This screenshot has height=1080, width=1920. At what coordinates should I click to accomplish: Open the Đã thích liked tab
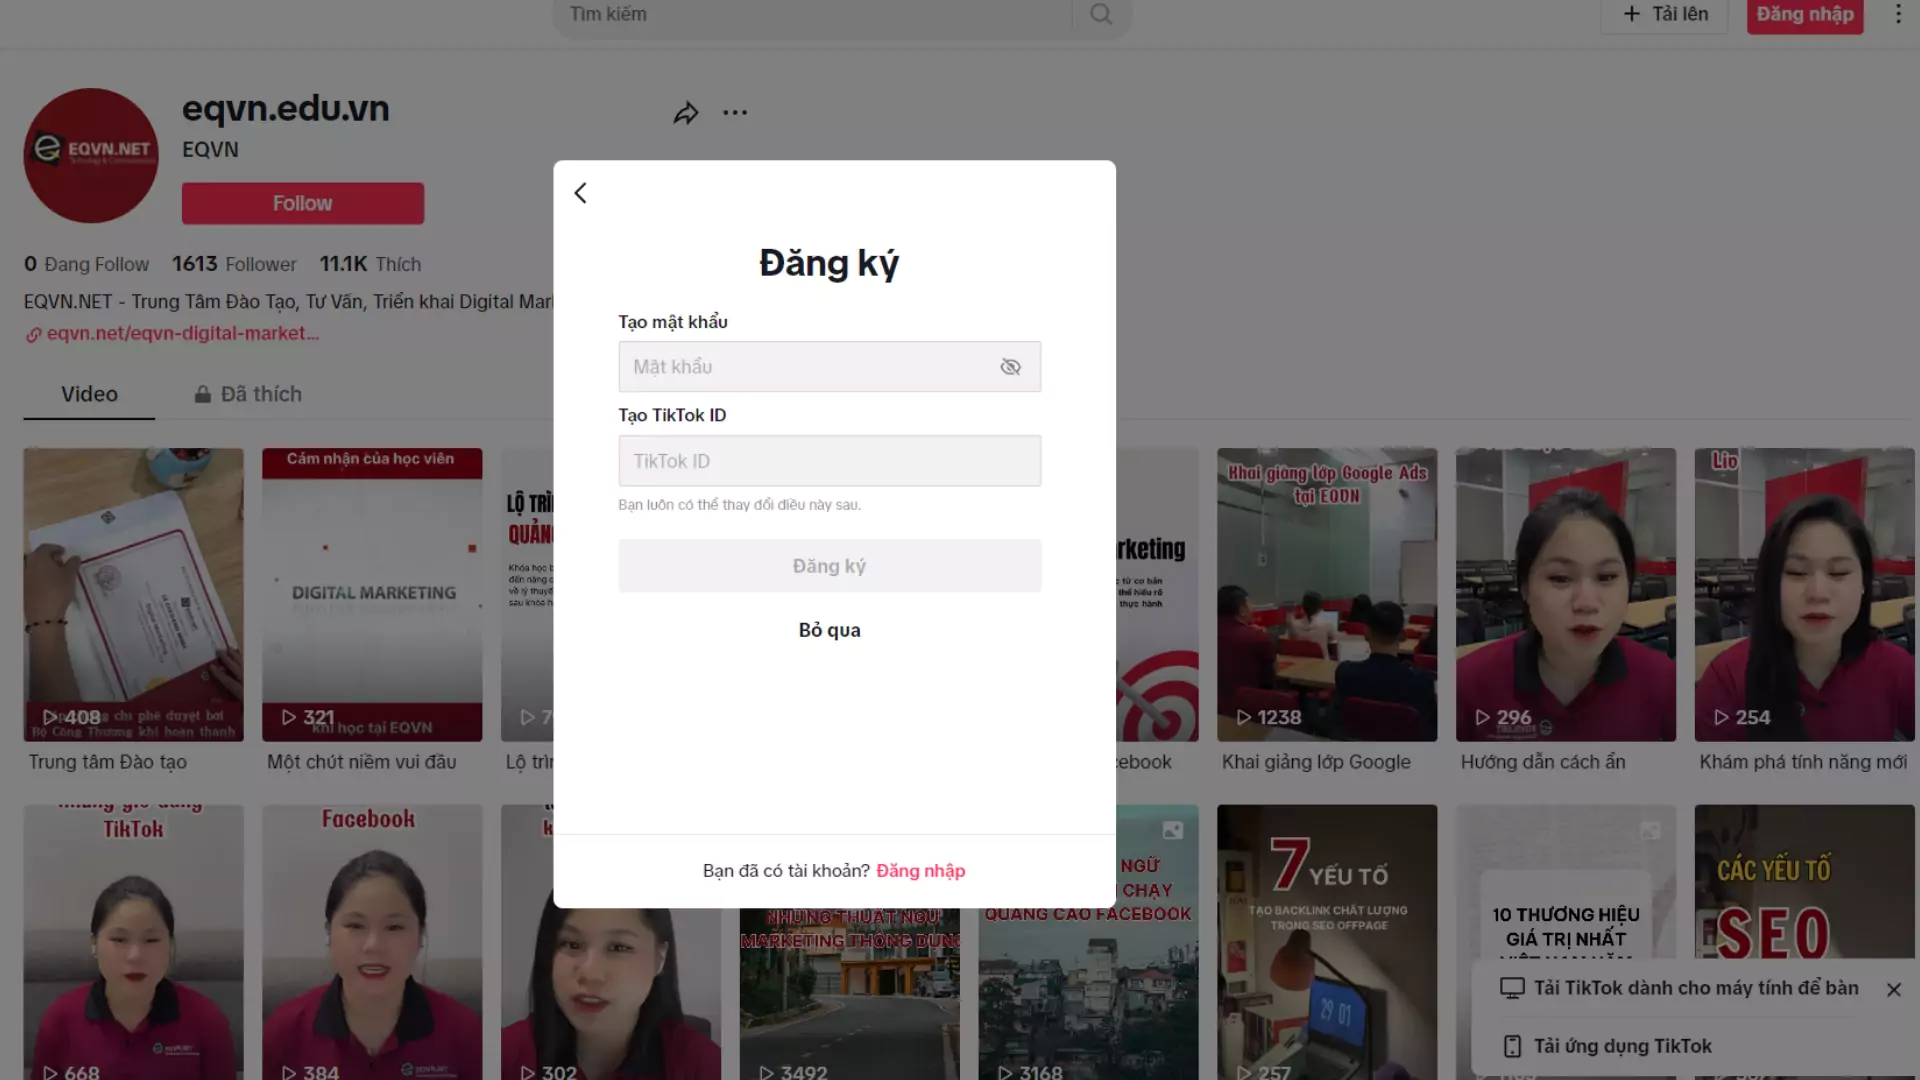248,394
